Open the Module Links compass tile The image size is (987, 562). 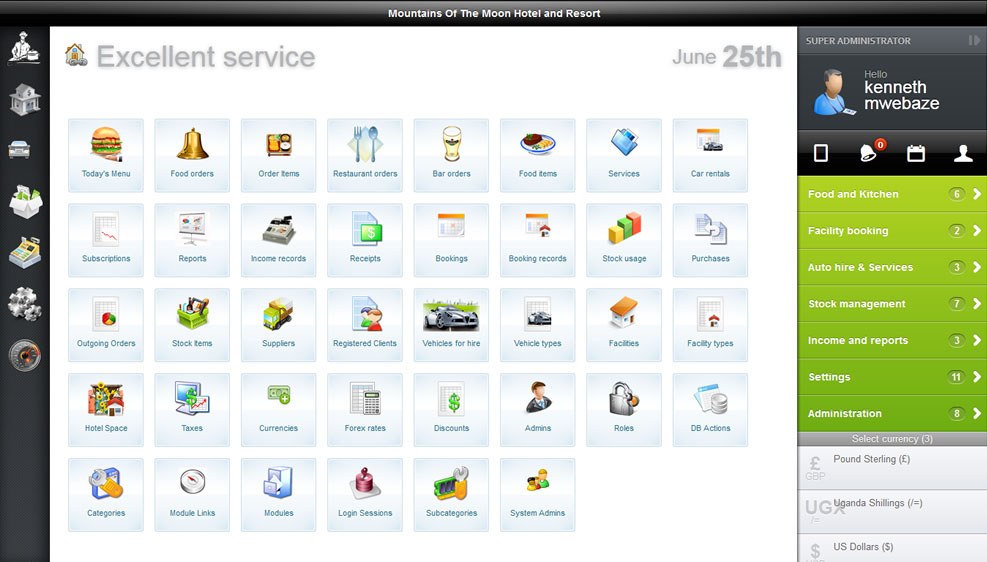(192, 495)
